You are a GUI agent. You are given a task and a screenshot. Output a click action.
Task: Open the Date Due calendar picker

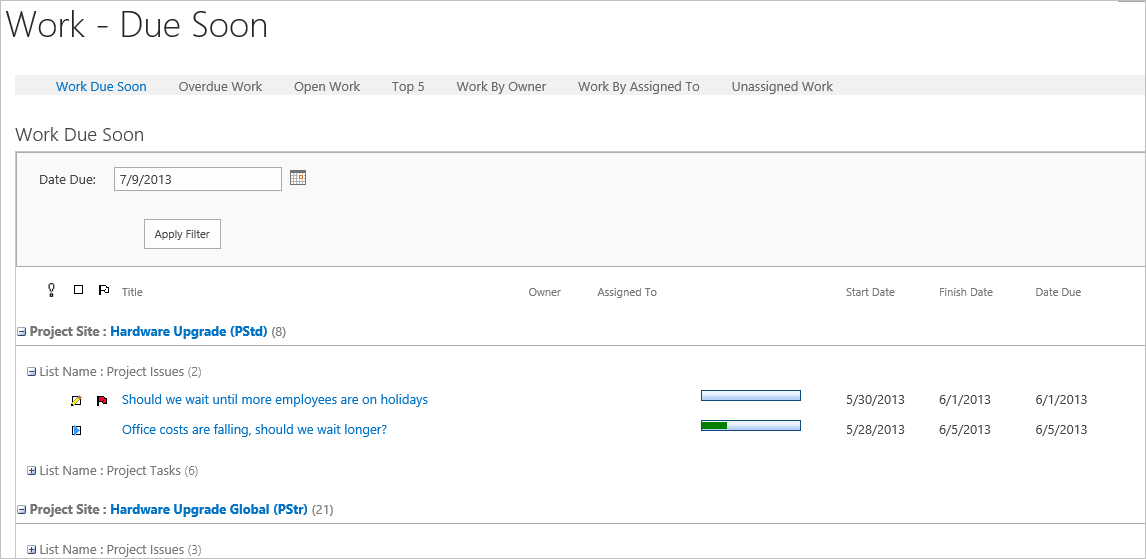[297, 178]
